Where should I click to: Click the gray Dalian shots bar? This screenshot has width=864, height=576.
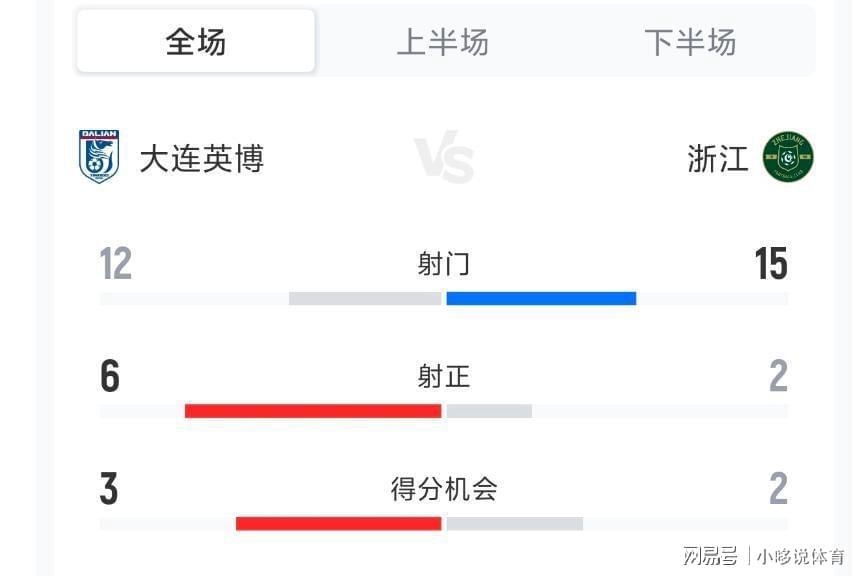(365, 298)
